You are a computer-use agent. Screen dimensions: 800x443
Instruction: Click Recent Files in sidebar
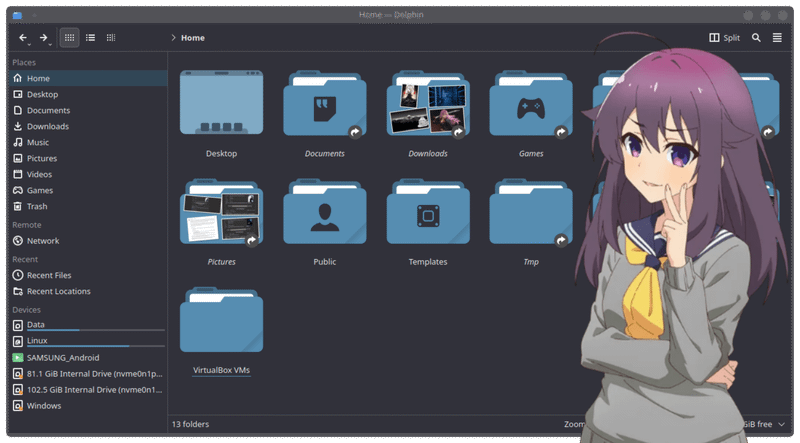click(49, 275)
